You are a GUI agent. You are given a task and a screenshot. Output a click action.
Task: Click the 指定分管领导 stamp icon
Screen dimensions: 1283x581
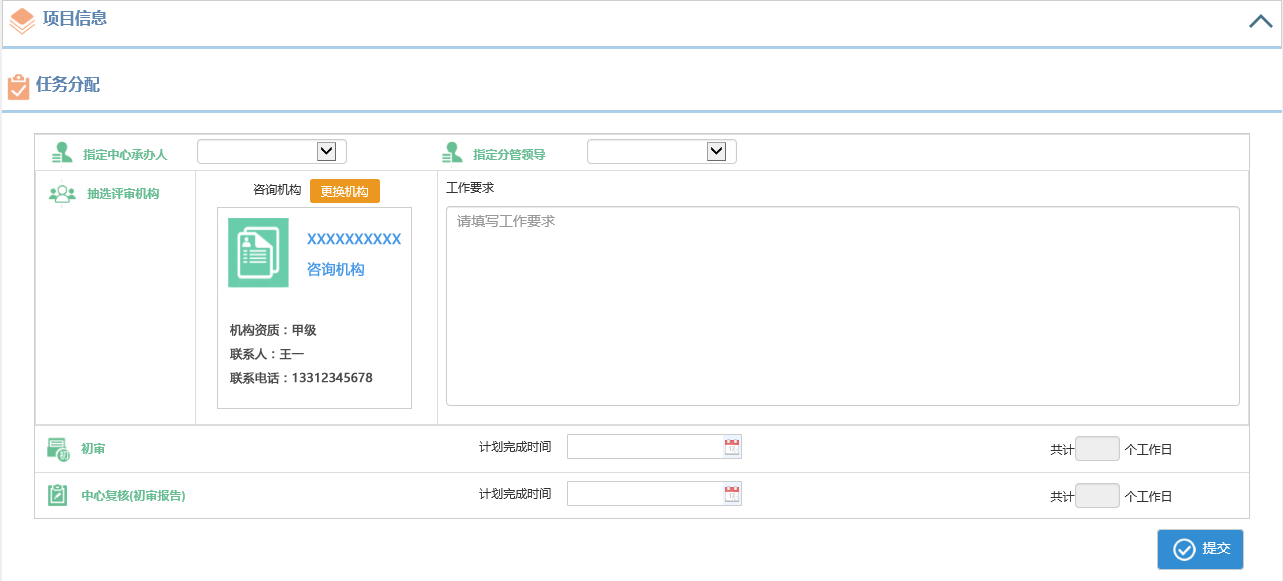pyautogui.click(x=452, y=153)
